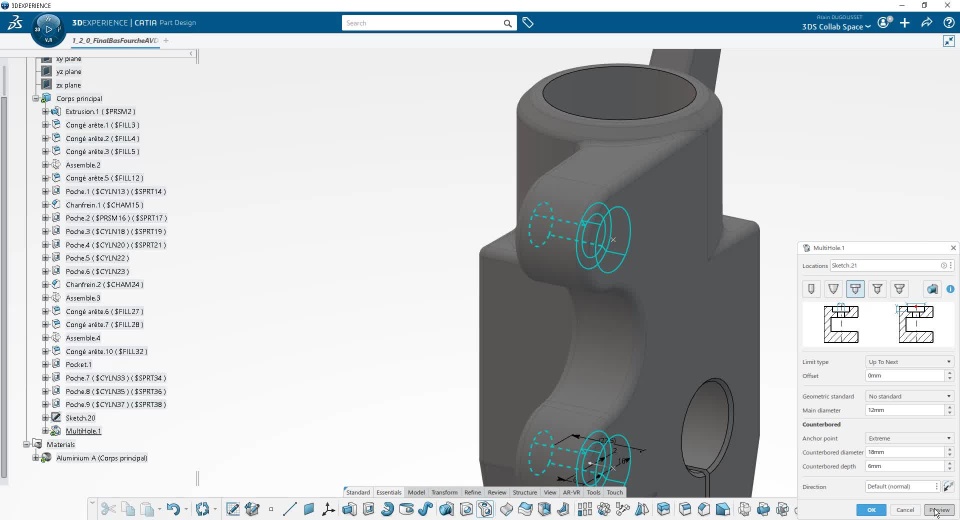
Task: Select the Pad extrusion tool icon
Action: coord(349,509)
